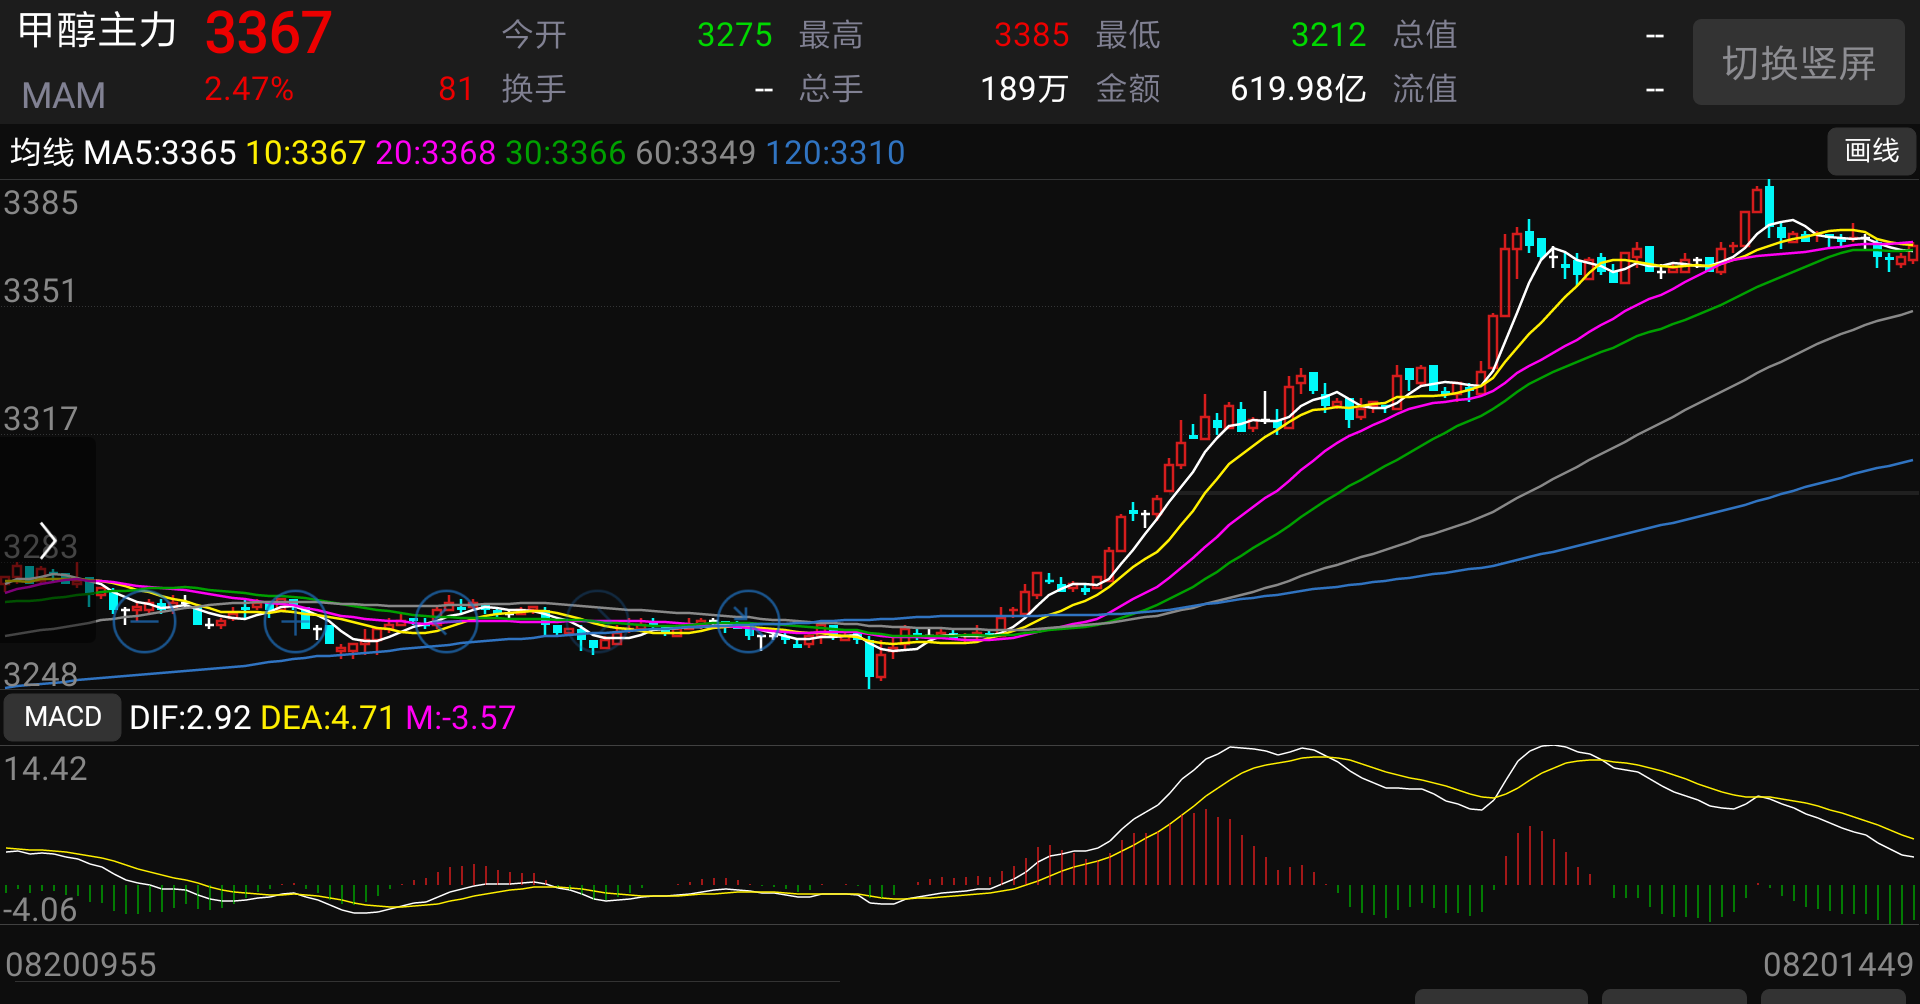Image resolution: width=1920 pixels, height=1004 pixels.
Task: Click the end time label 08201449
Action: [1838, 965]
